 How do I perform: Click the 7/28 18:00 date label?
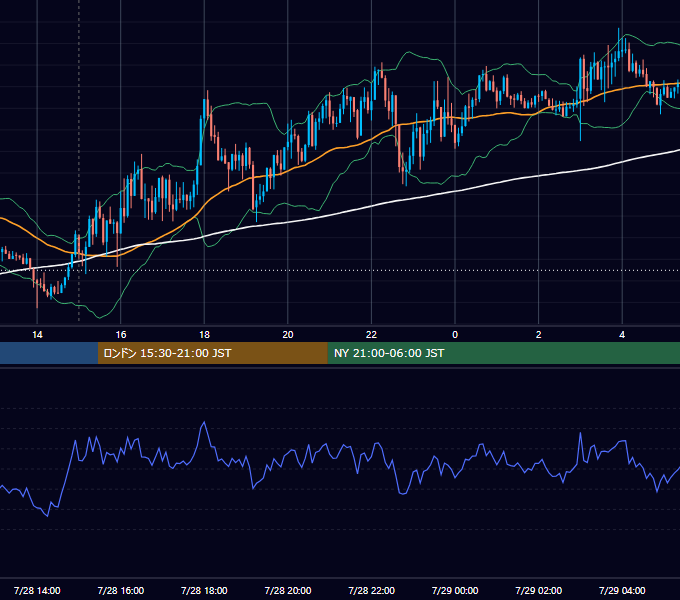(x=204, y=590)
